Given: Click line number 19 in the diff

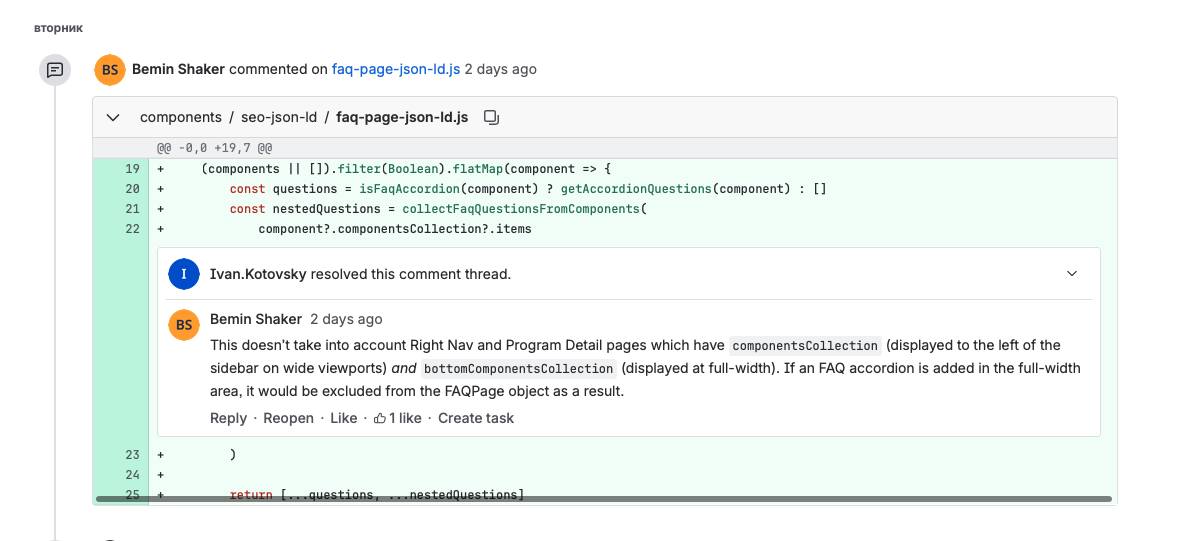Looking at the screenshot, I should pyautogui.click(x=132, y=169).
